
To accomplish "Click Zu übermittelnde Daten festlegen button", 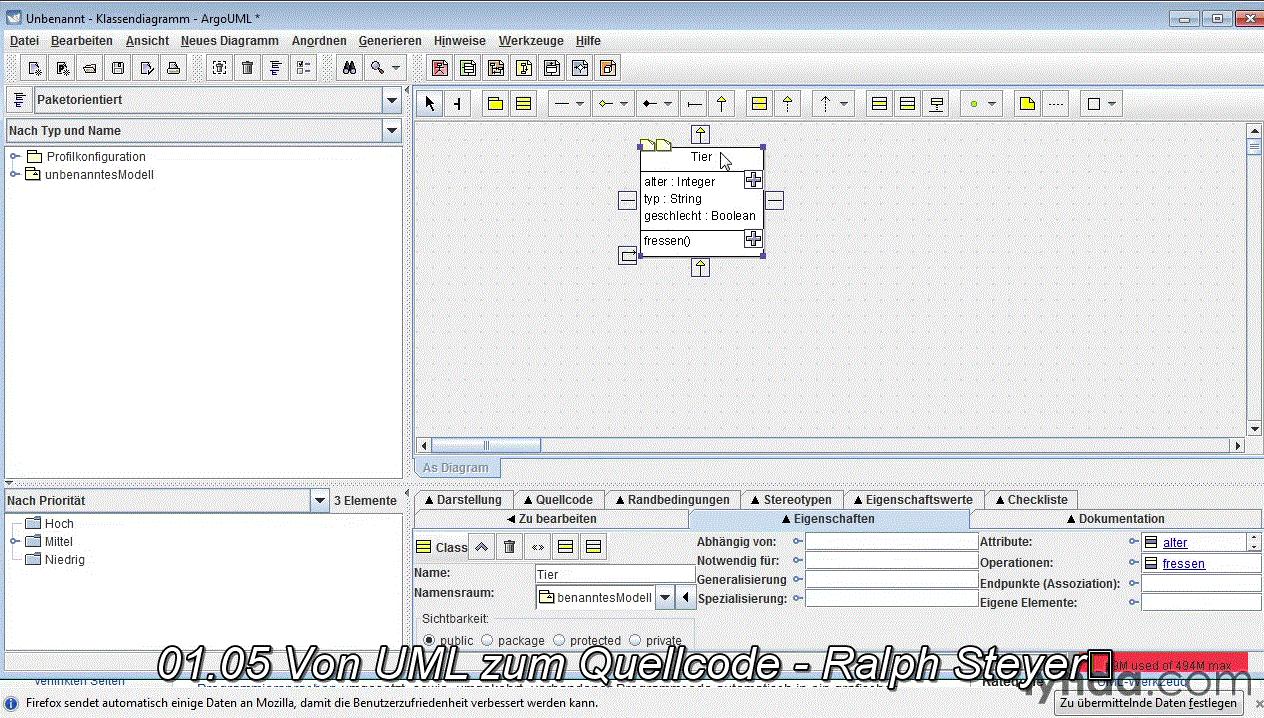I will click(x=1148, y=703).
